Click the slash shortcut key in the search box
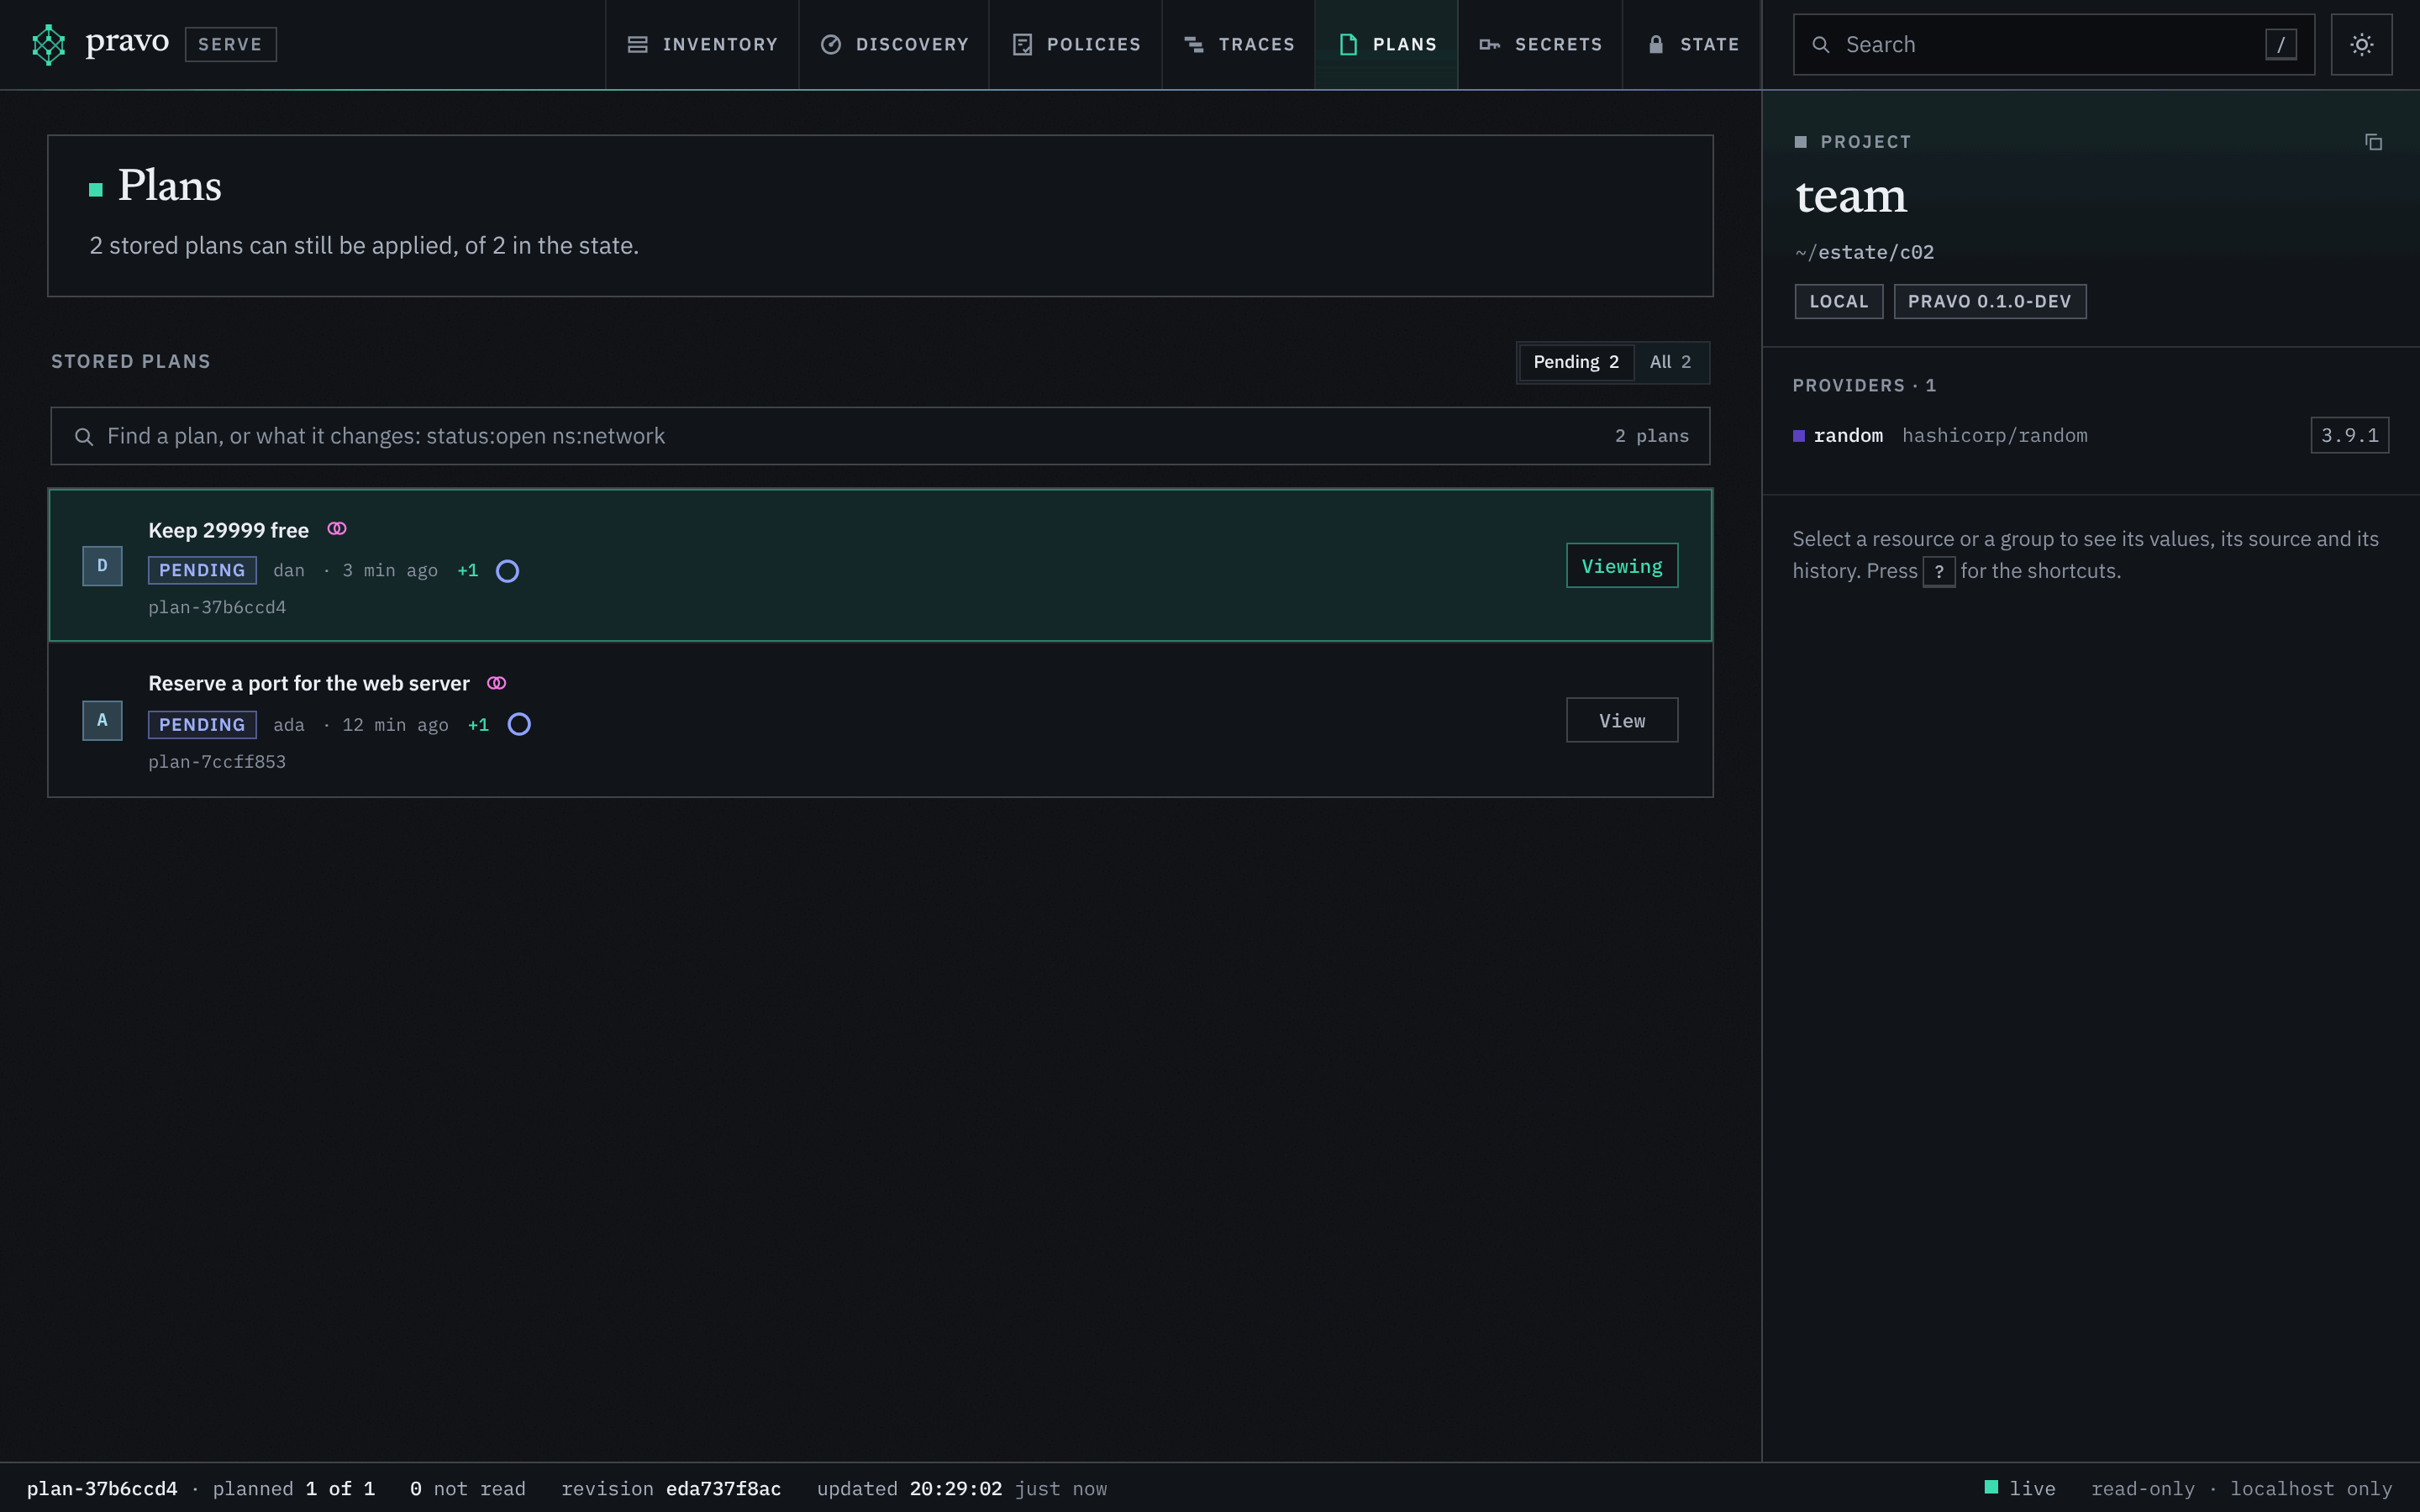Image resolution: width=2420 pixels, height=1512 pixels. 2281,44
